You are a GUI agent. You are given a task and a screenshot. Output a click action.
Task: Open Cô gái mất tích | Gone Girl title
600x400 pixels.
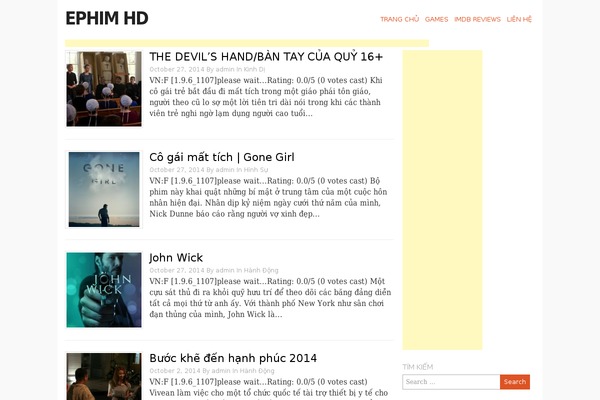222,157
